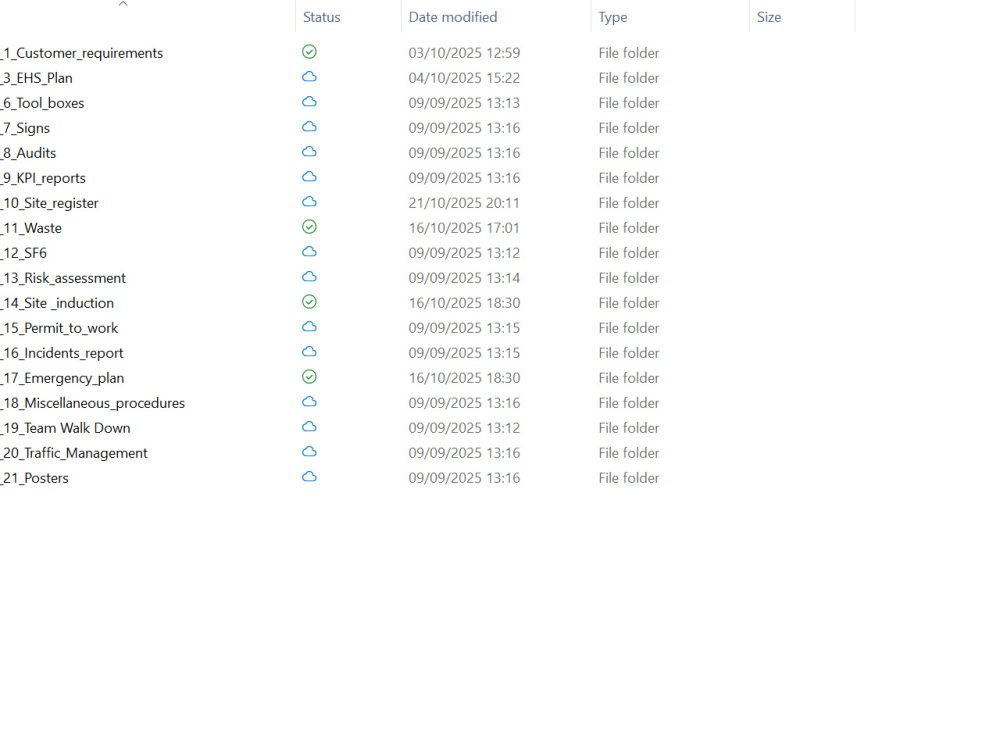Click the File folder type of _12_SF6
The width and height of the screenshot is (1000, 750).
click(629, 253)
